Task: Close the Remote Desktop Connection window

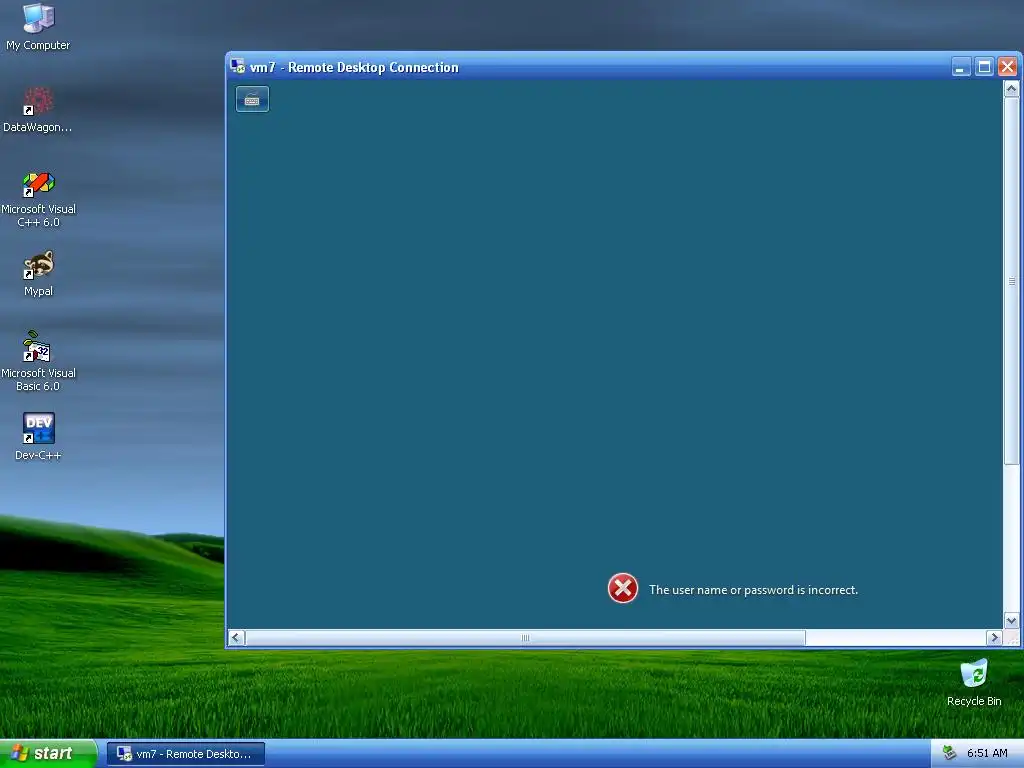Action: pos(1007,67)
